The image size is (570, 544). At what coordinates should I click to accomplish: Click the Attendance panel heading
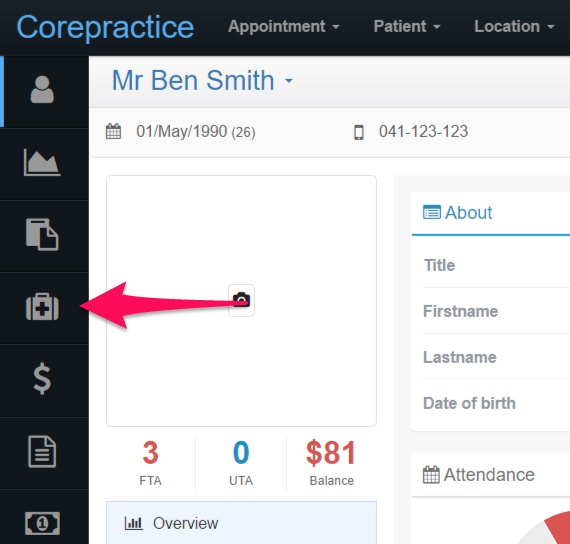pos(479,475)
